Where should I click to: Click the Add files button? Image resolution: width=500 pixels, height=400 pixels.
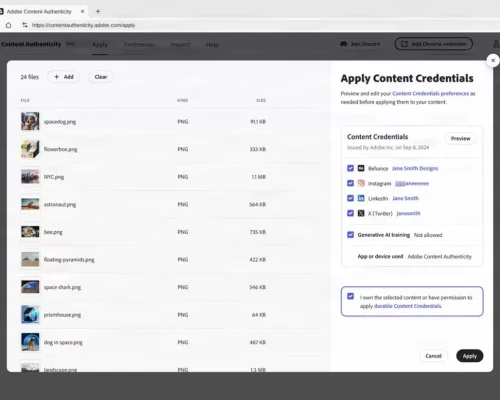[x=64, y=77]
